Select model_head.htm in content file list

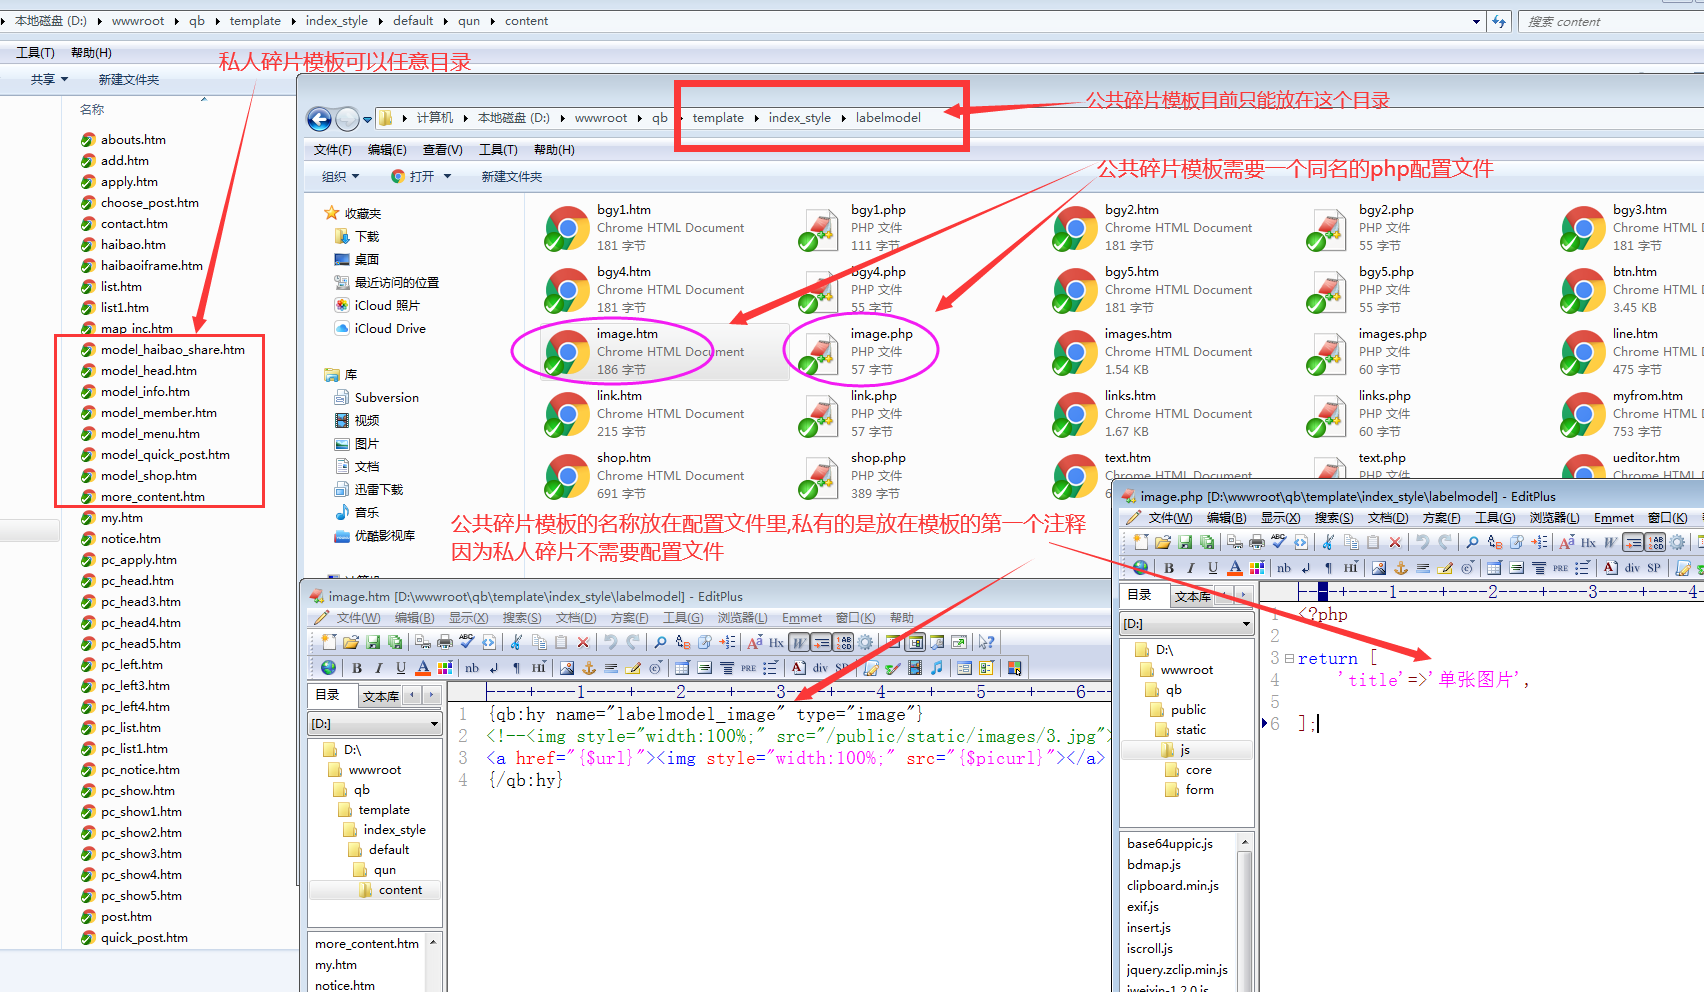coord(148,371)
